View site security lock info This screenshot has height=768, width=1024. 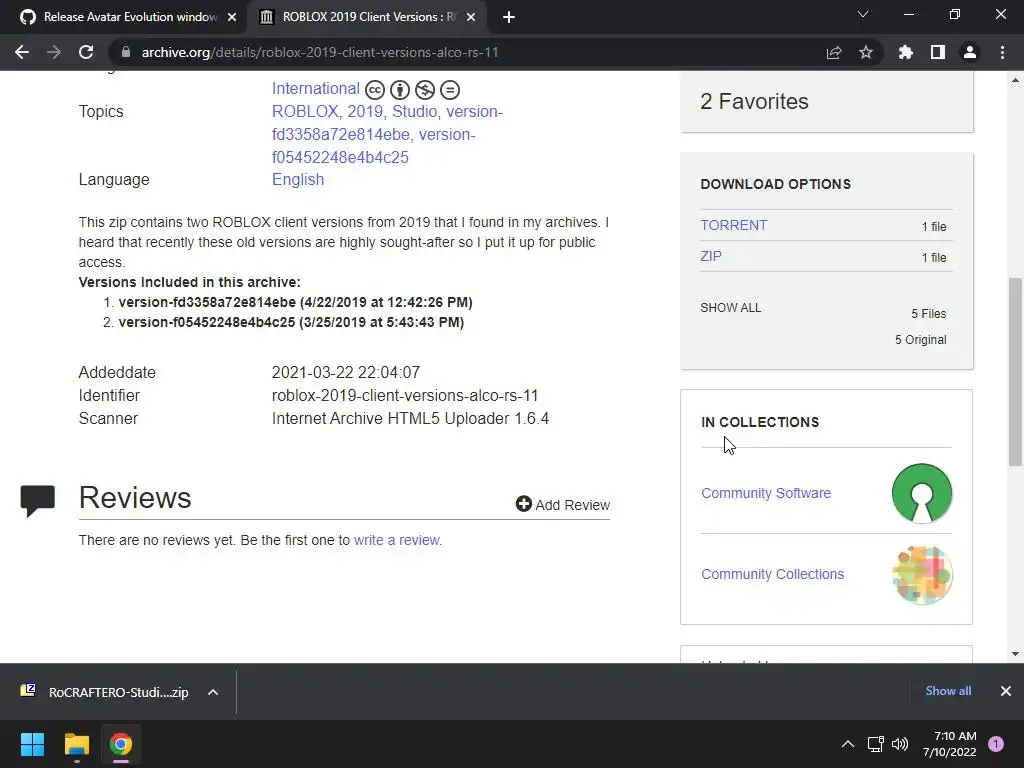coord(126,52)
